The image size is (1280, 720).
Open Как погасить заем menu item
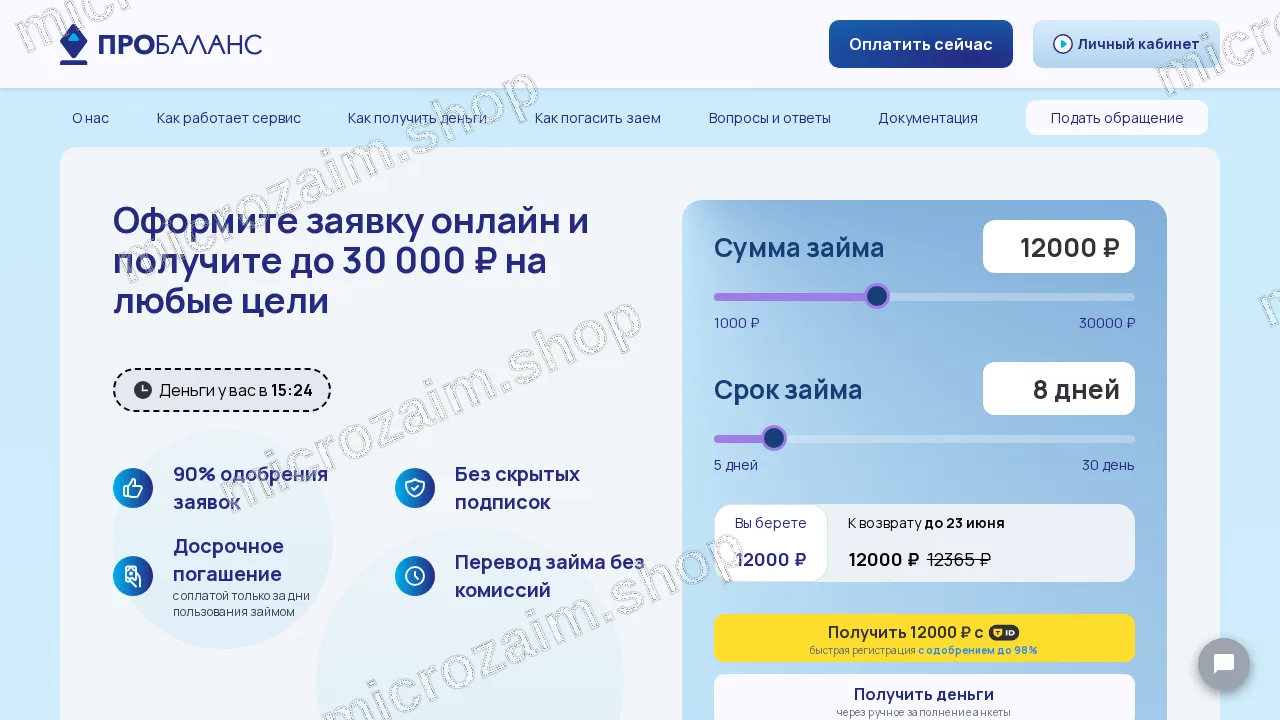[x=598, y=118]
